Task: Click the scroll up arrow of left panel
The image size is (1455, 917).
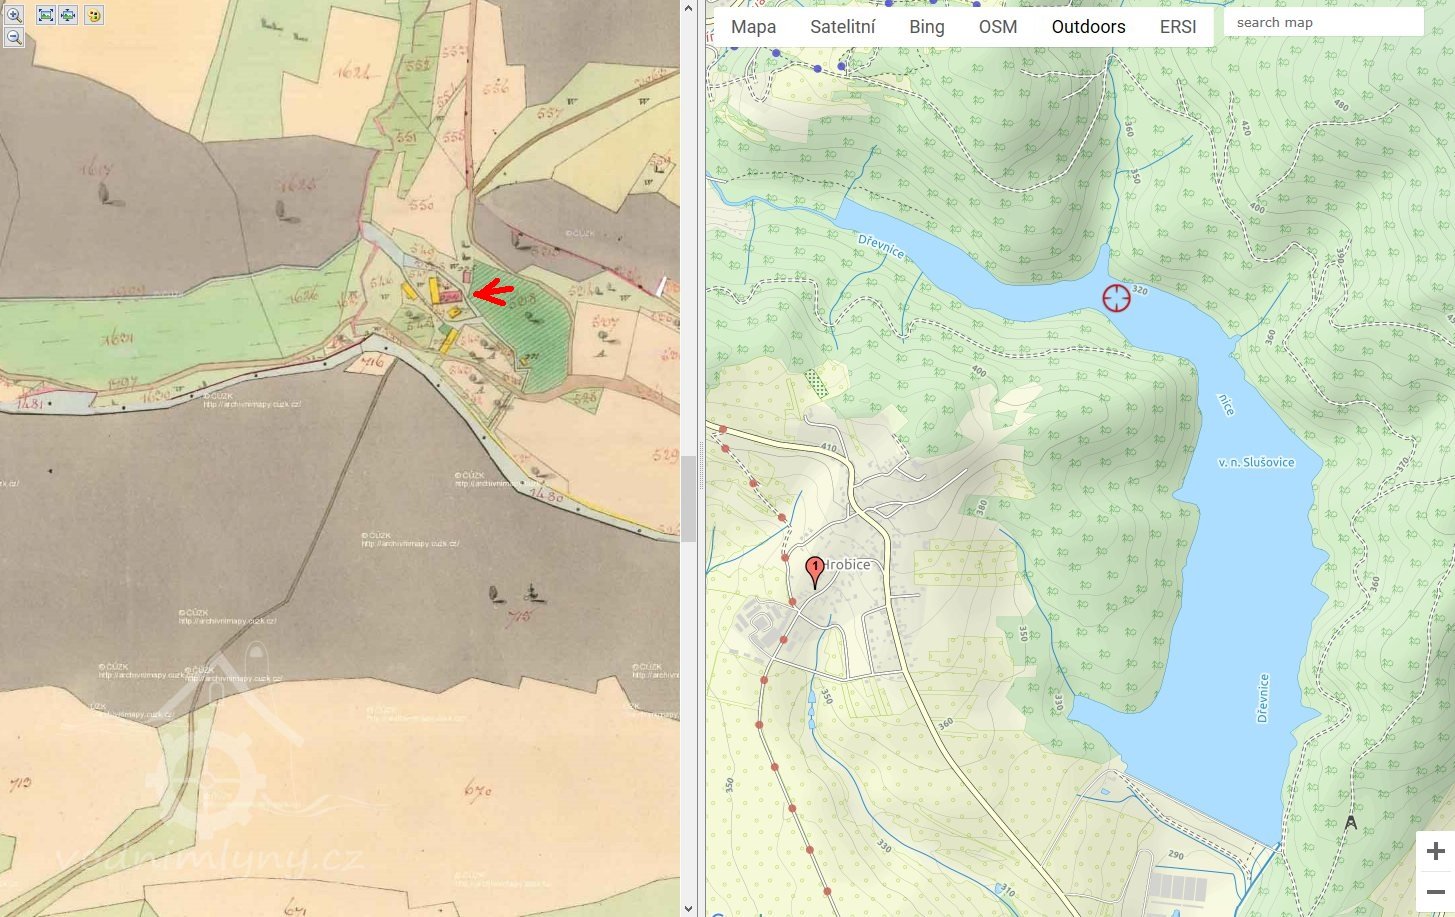Action: pyautogui.click(x=688, y=8)
